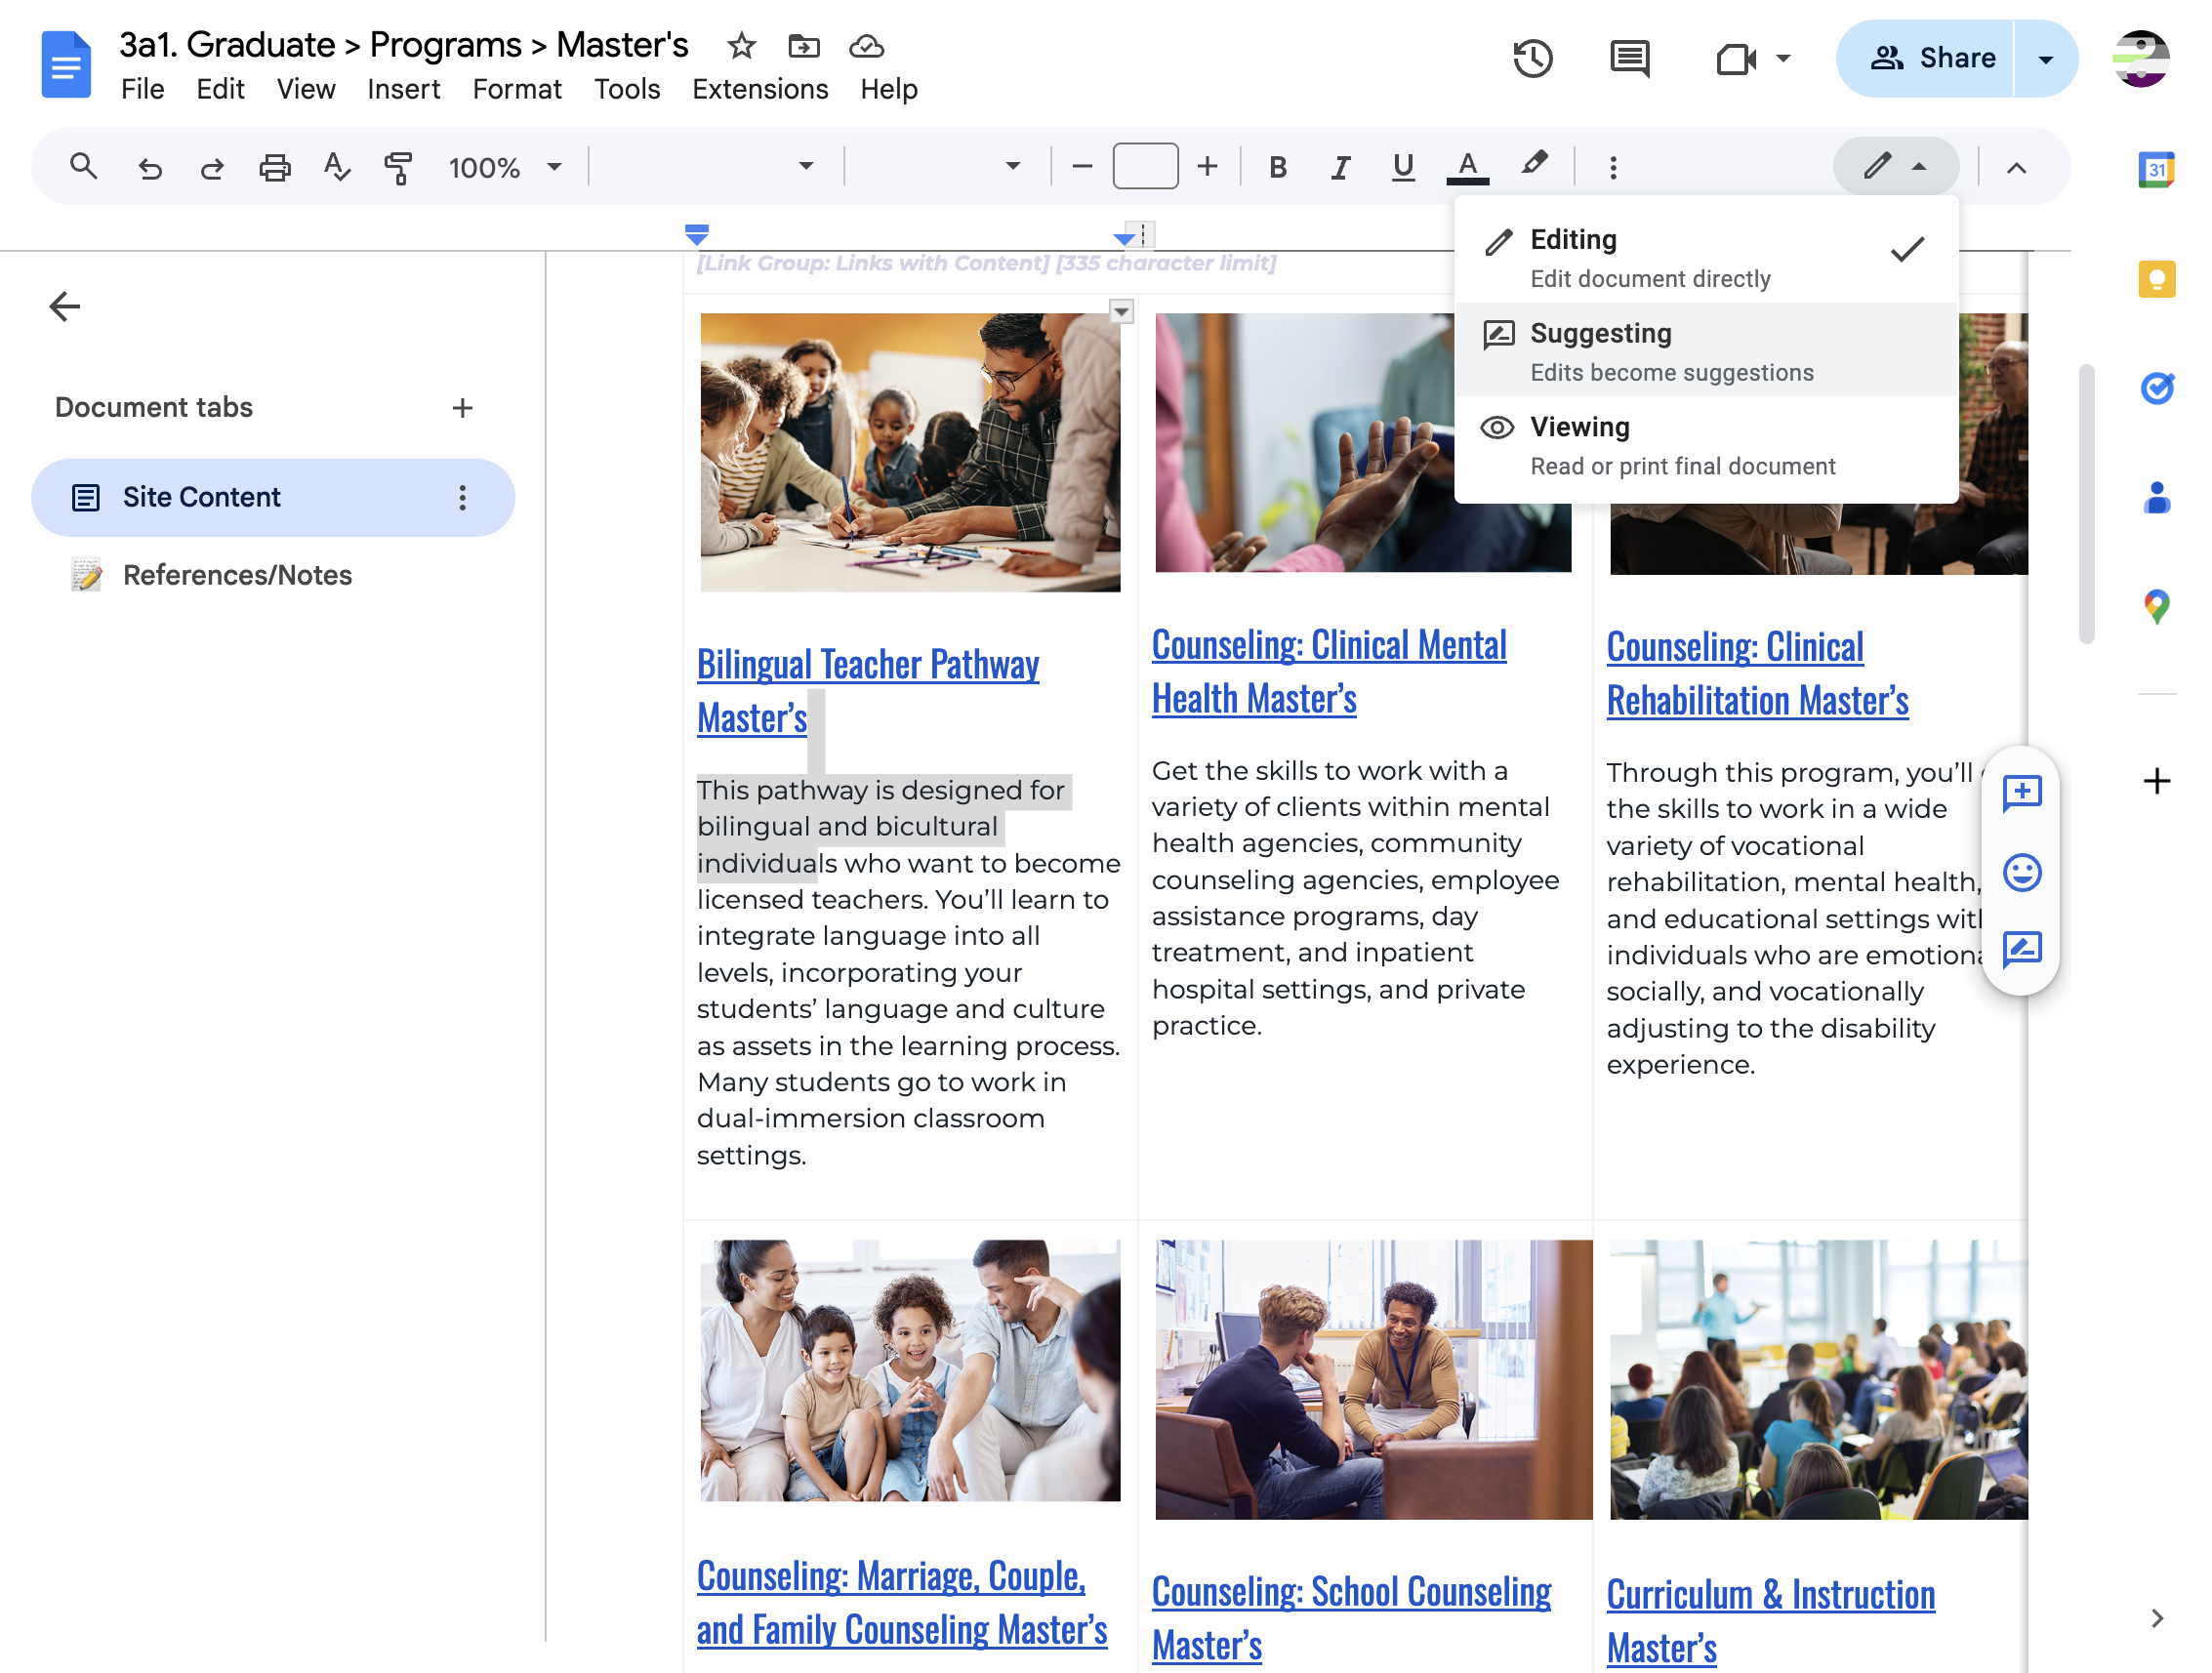Print the document

(274, 167)
